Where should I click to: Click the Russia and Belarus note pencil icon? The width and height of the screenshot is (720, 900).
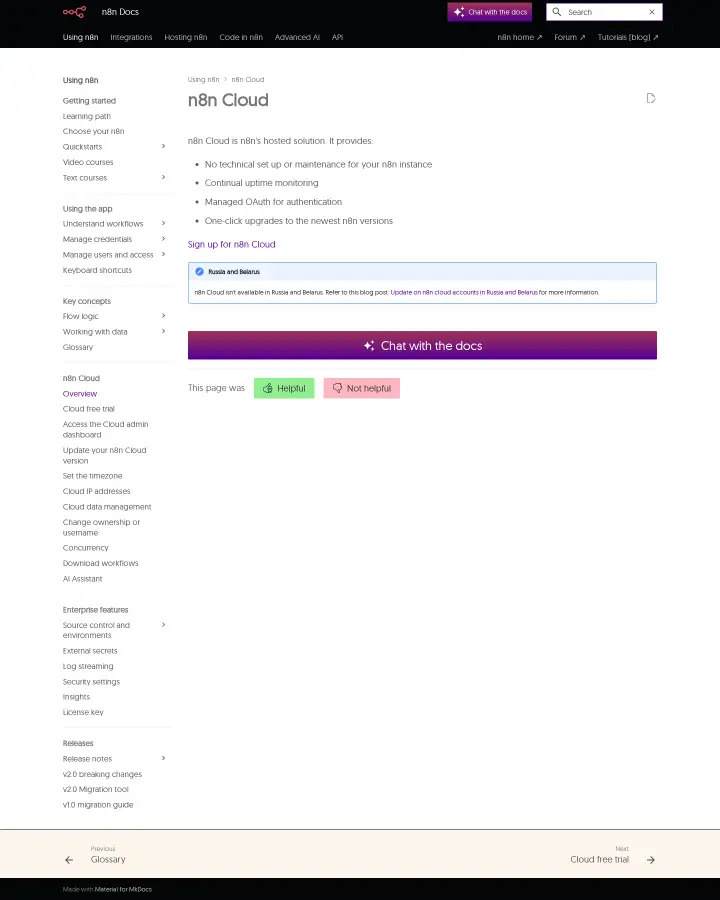(199, 271)
